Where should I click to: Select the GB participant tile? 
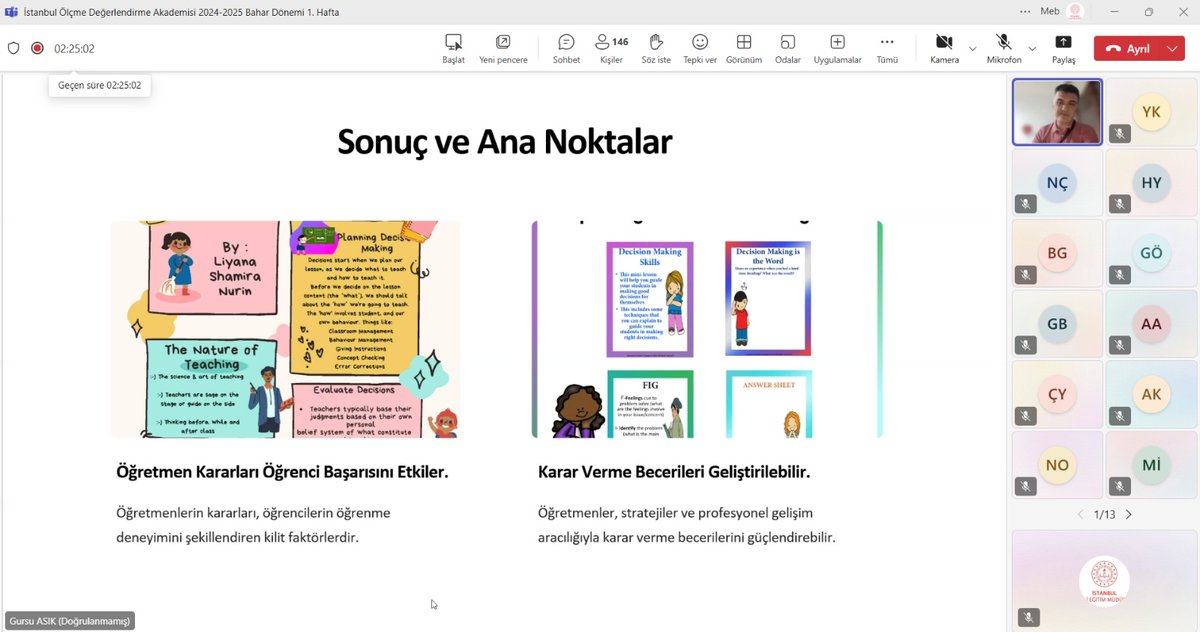[1057, 324]
